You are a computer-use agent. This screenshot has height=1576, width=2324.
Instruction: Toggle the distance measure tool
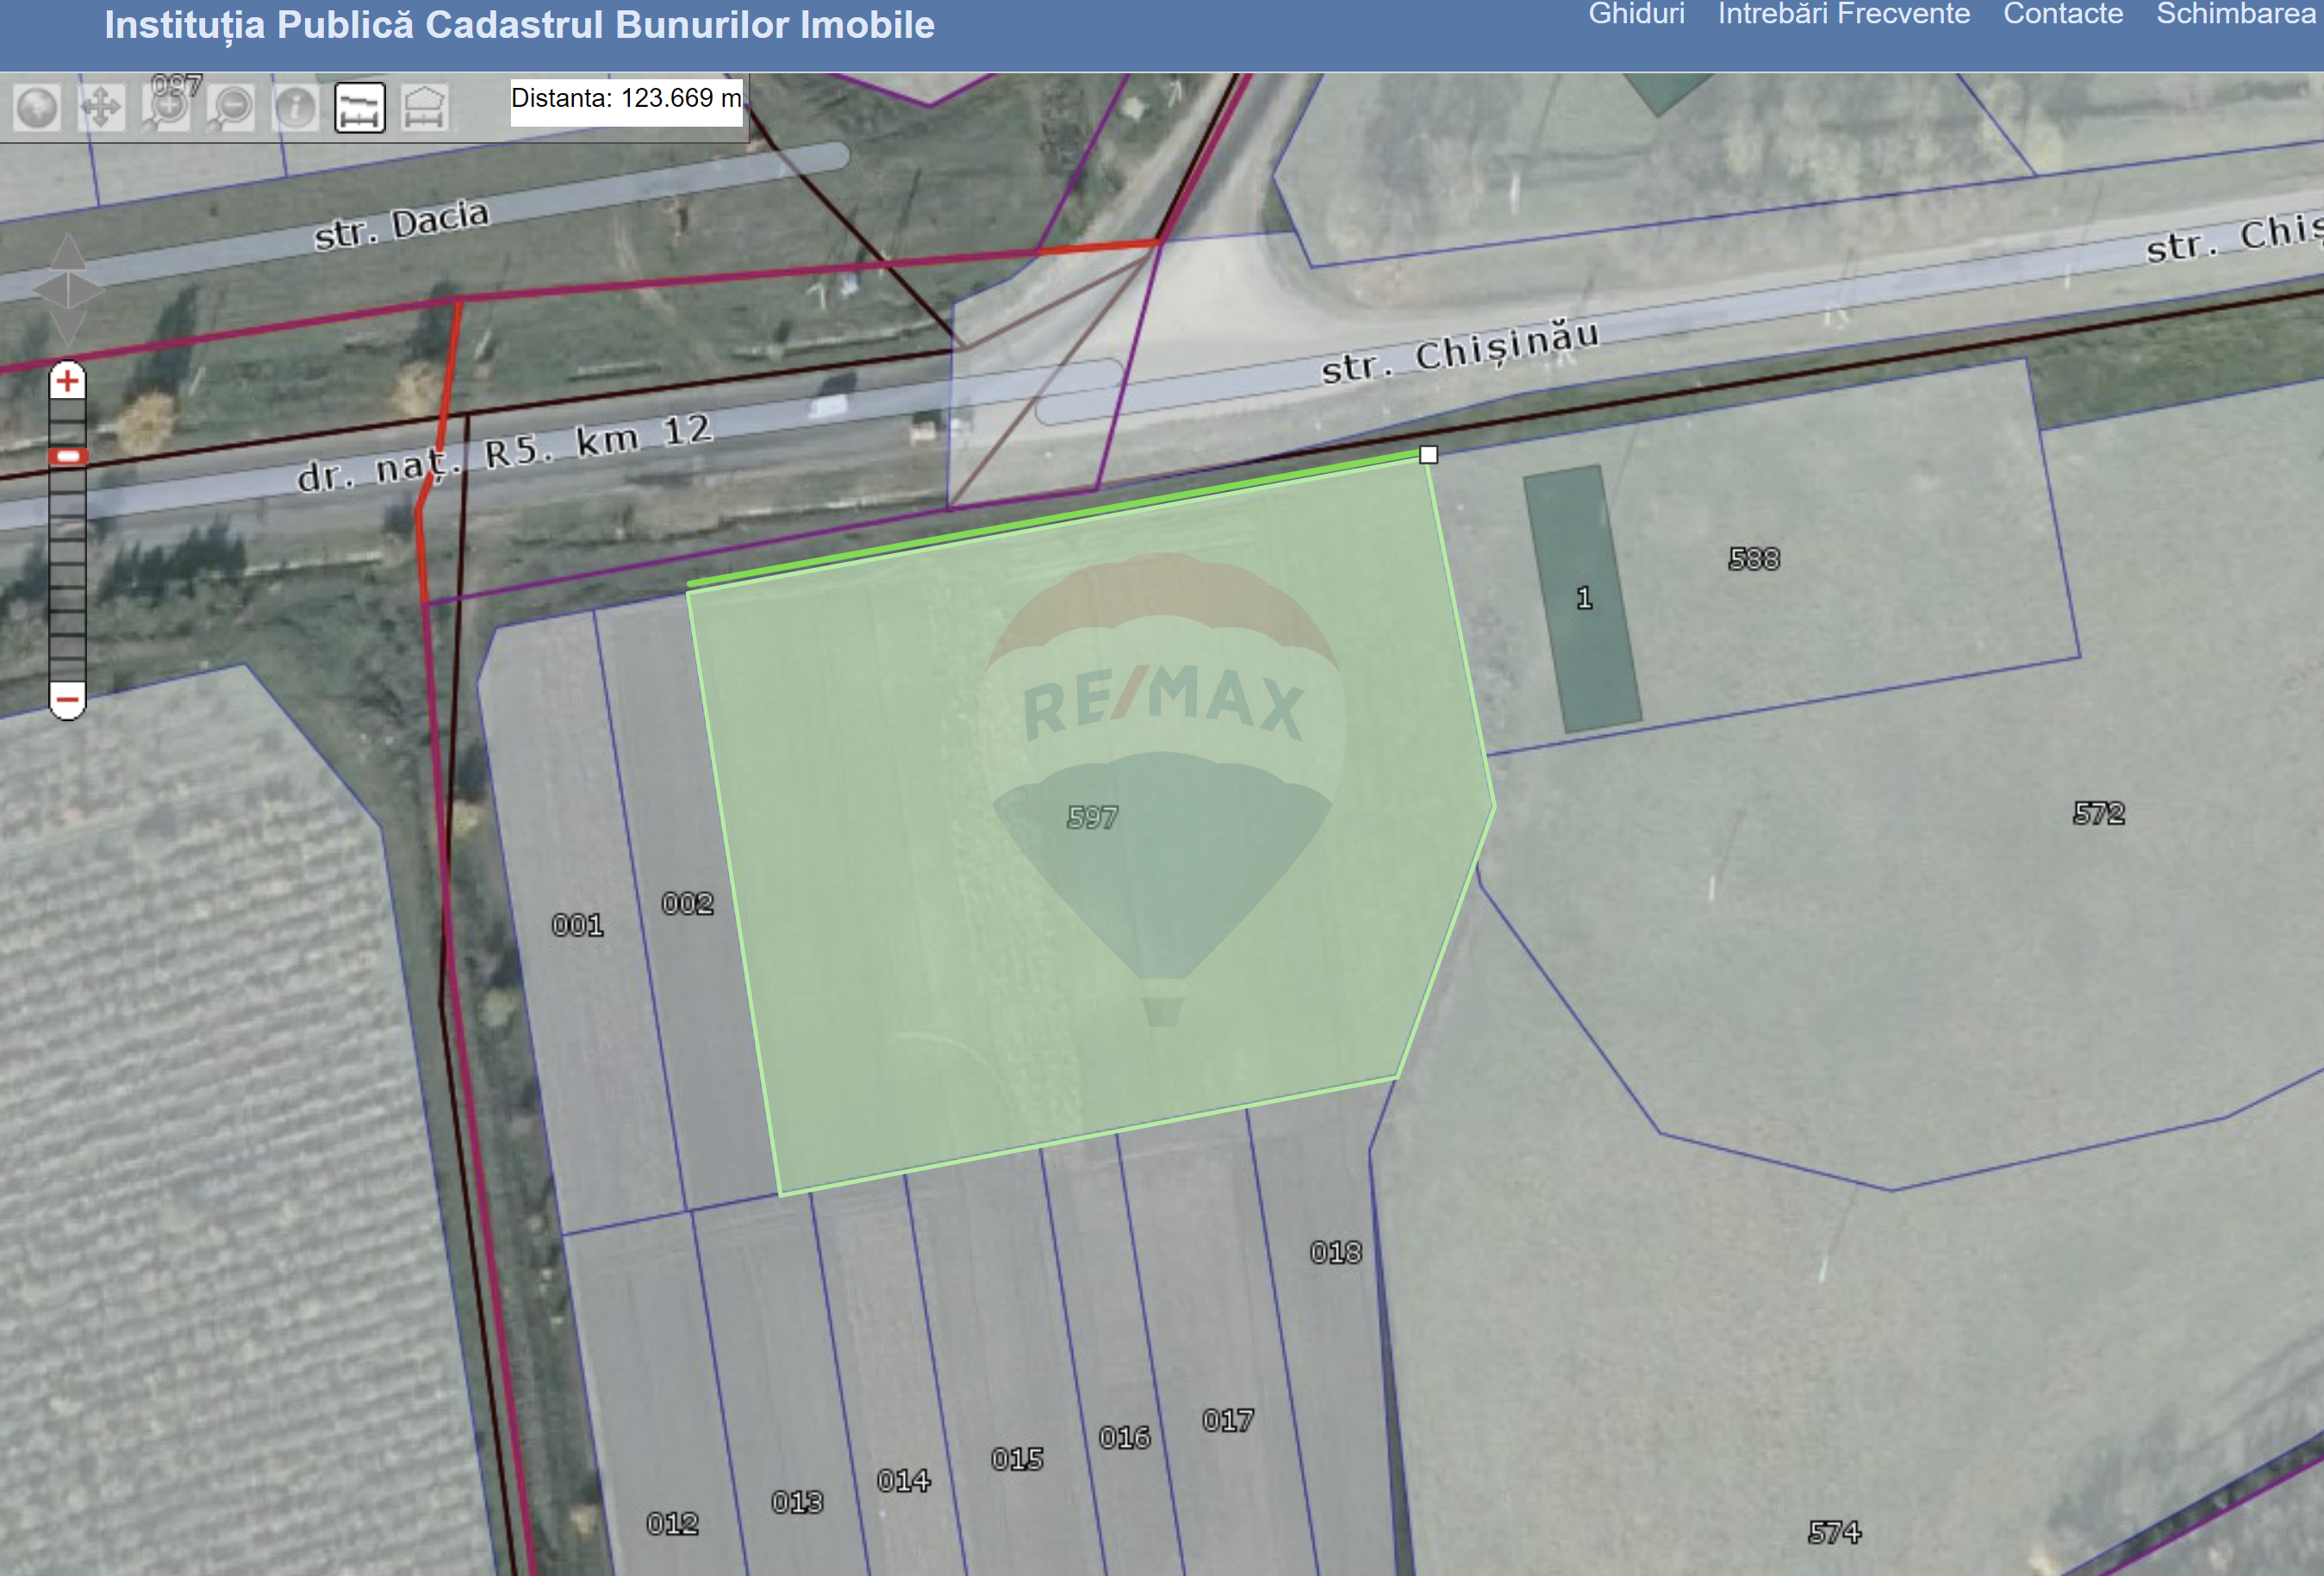359,108
